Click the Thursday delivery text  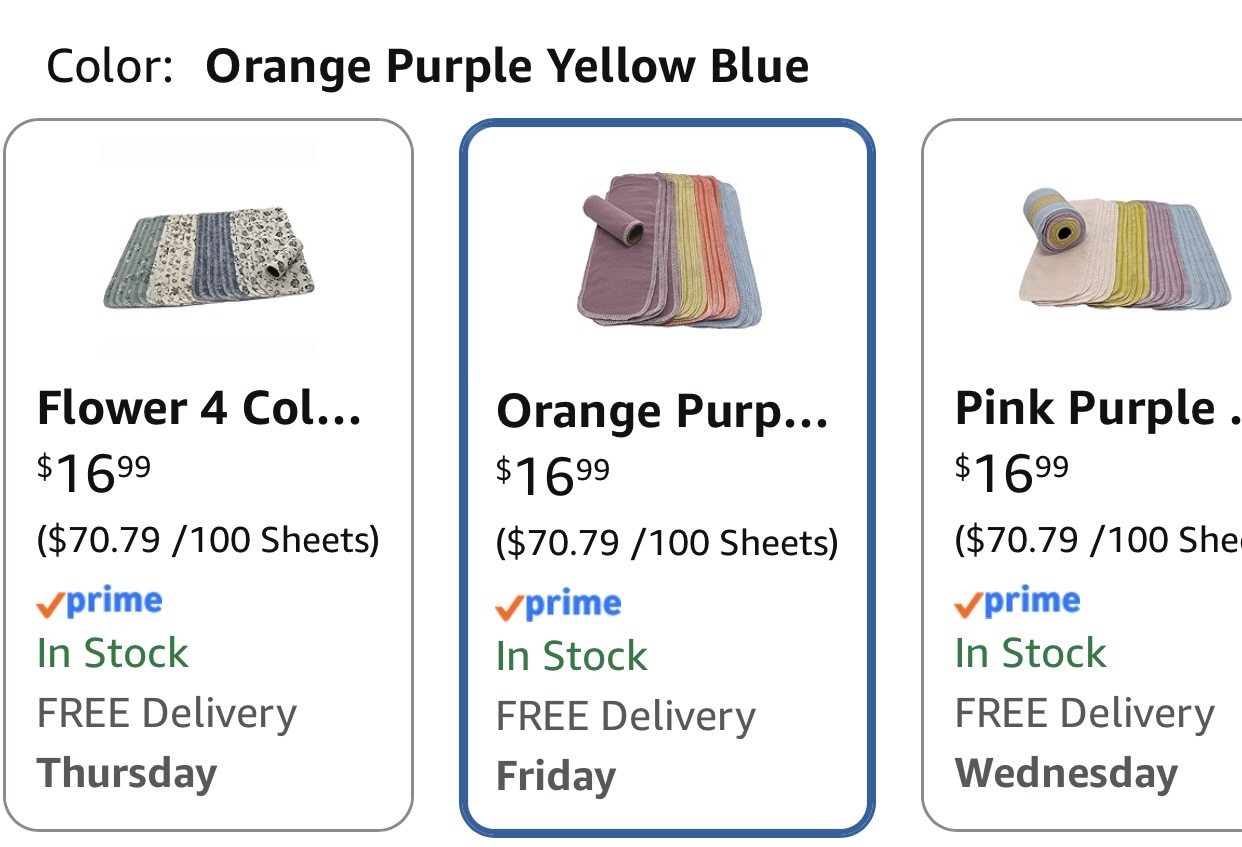(x=127, y=774)
